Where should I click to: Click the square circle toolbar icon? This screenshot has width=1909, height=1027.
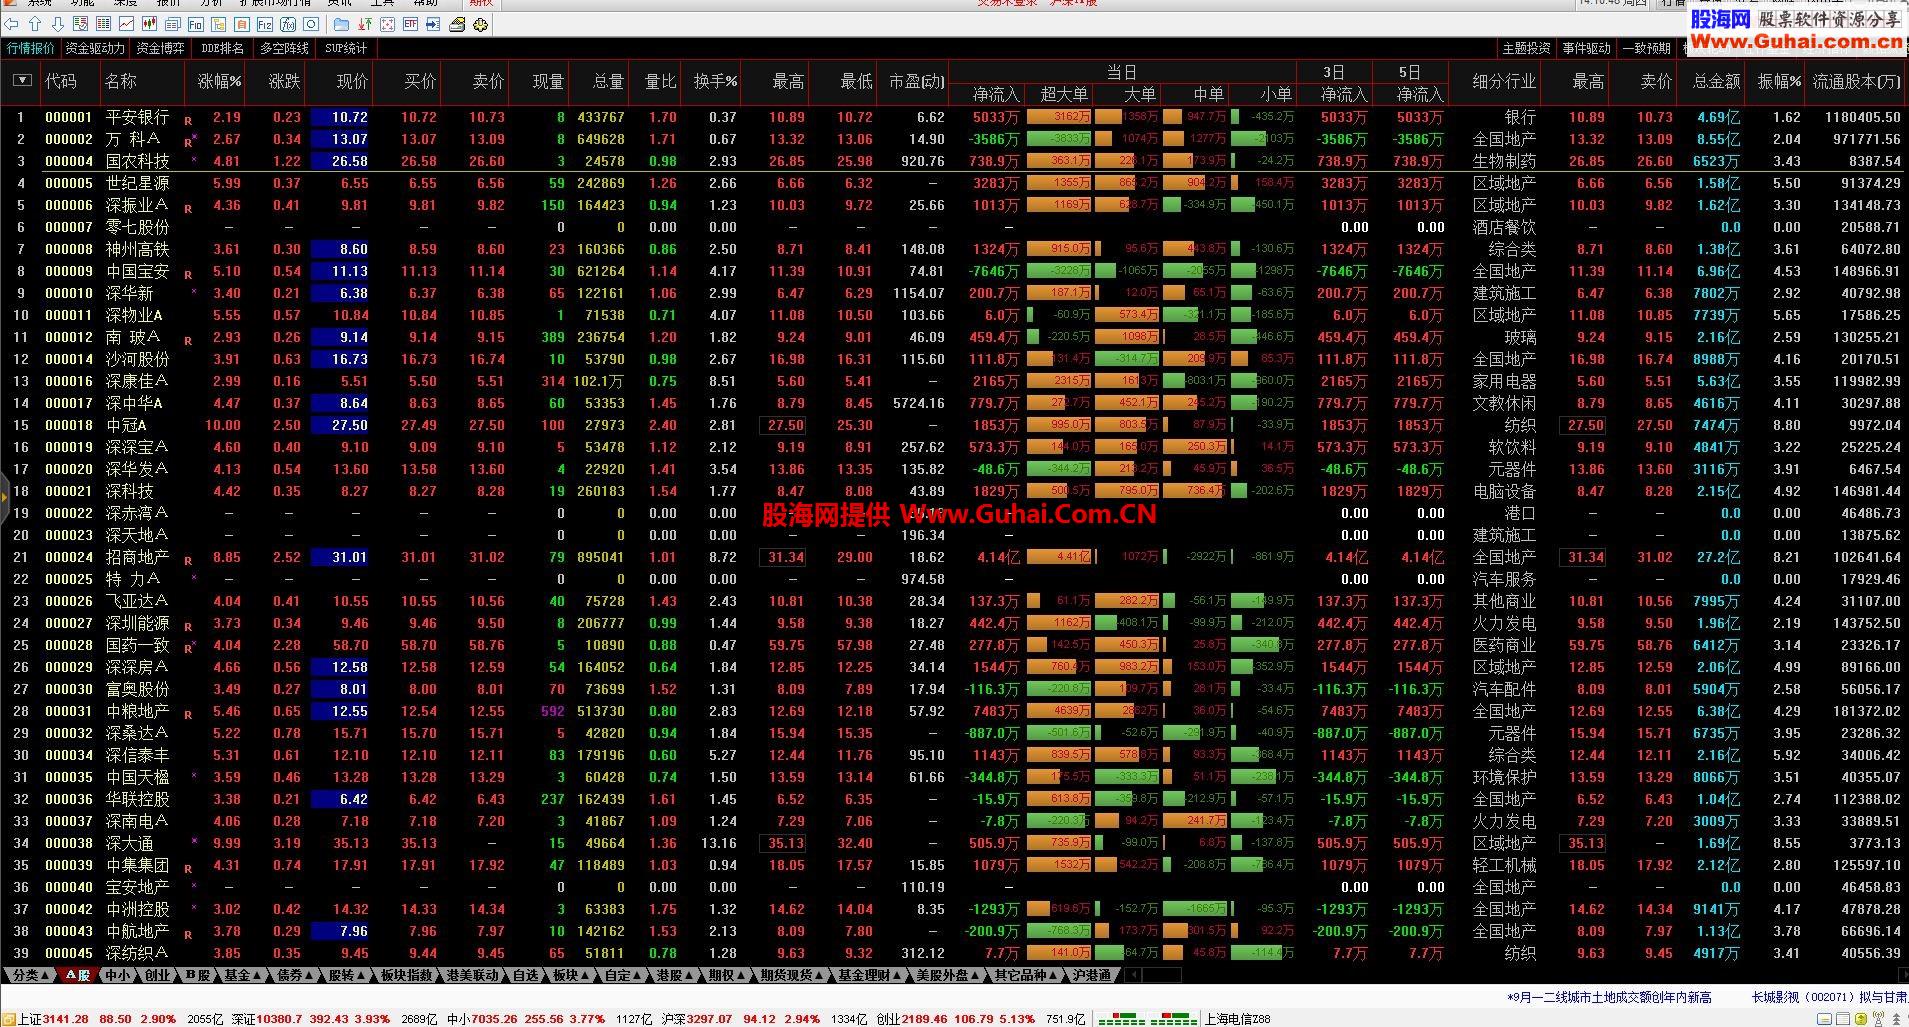(311, 24)
